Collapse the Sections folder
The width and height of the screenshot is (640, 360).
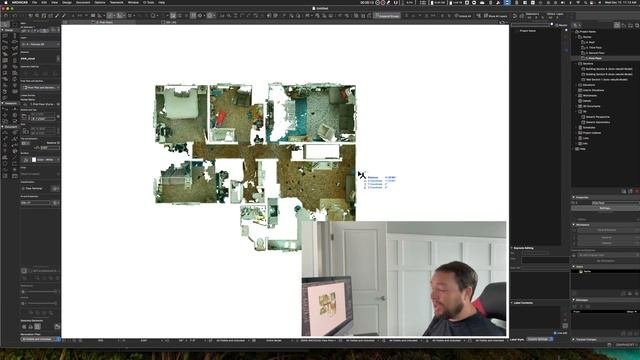(x=576, y=63)
